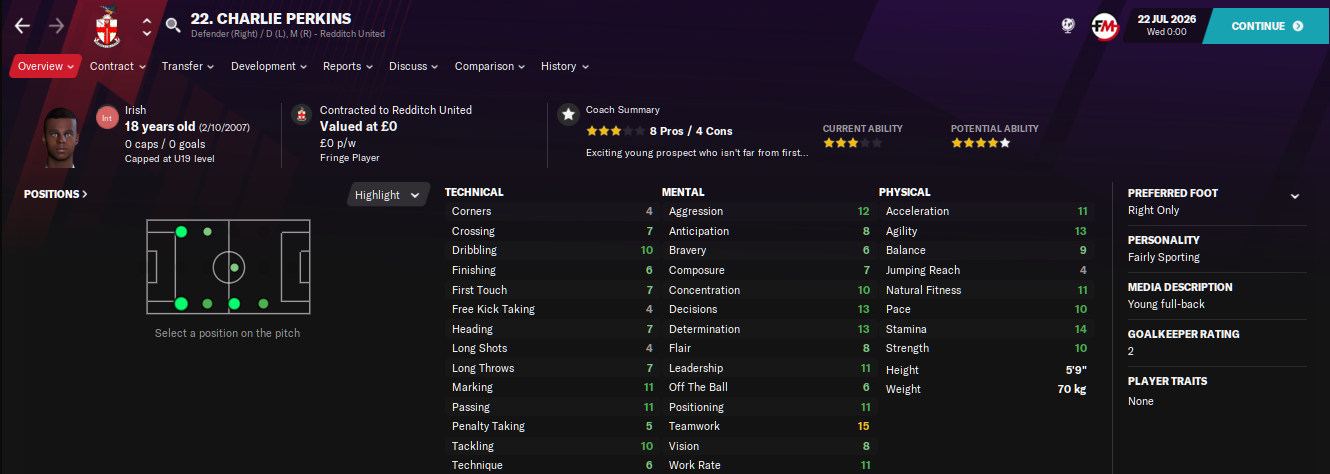Click the Coach Summary star icon
1330x474 pixels.
click(568, 115)
